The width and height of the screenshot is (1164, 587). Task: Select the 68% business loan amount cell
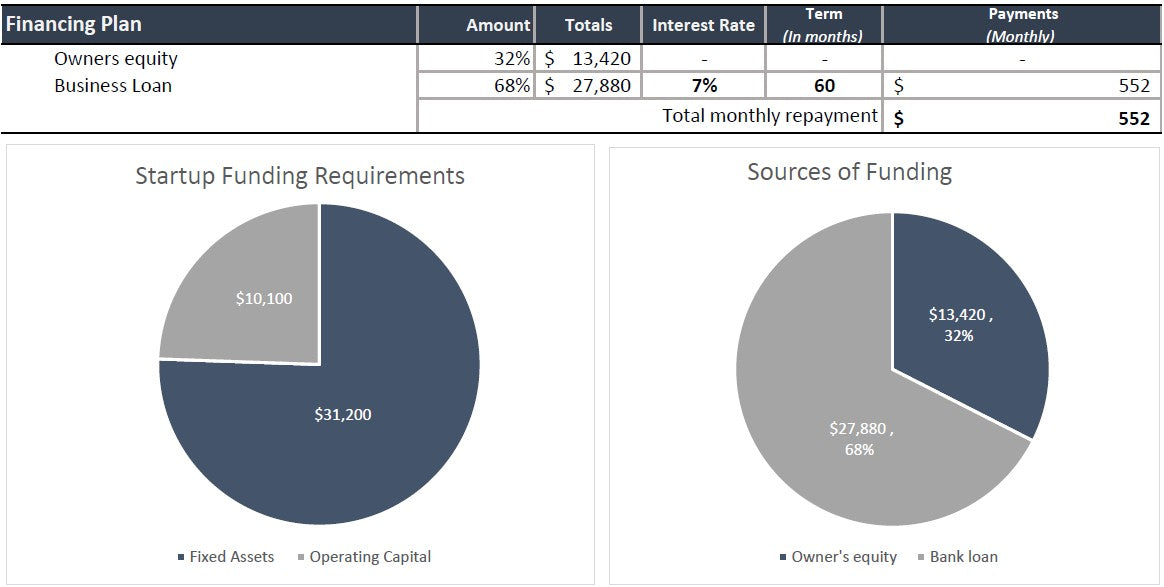coord(476,86)
